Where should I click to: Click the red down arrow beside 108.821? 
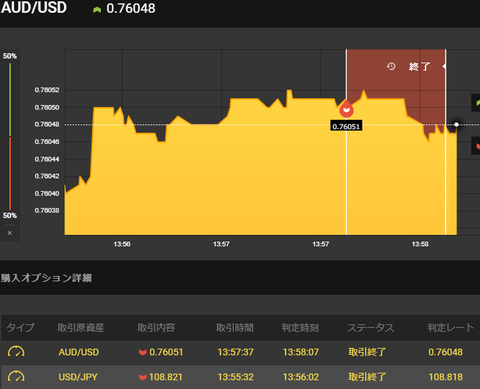click(x=143, y=377)
